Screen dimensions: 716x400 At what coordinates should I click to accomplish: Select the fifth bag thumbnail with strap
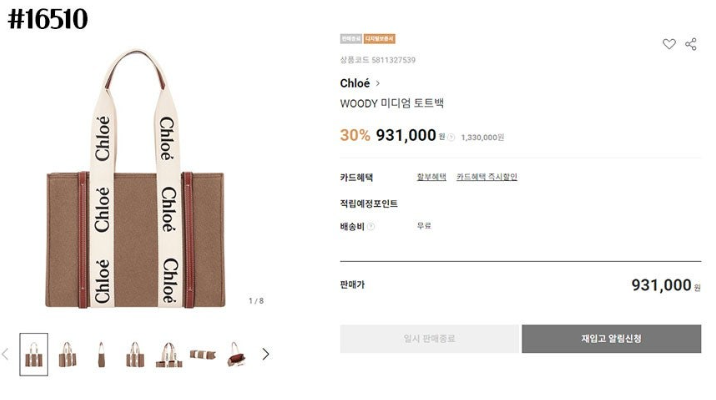point(169,354)
